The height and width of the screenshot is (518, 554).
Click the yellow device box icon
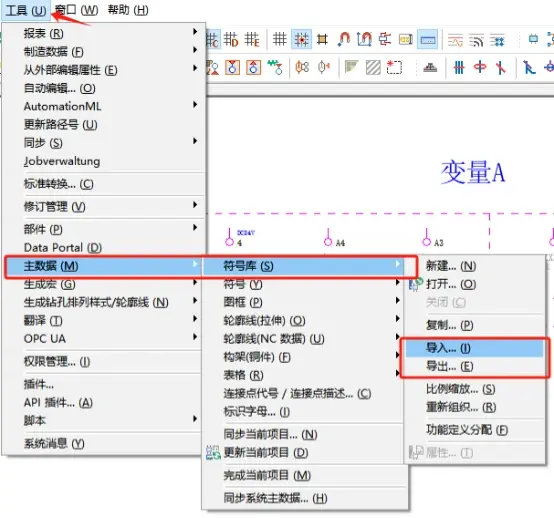coord(406,39)
